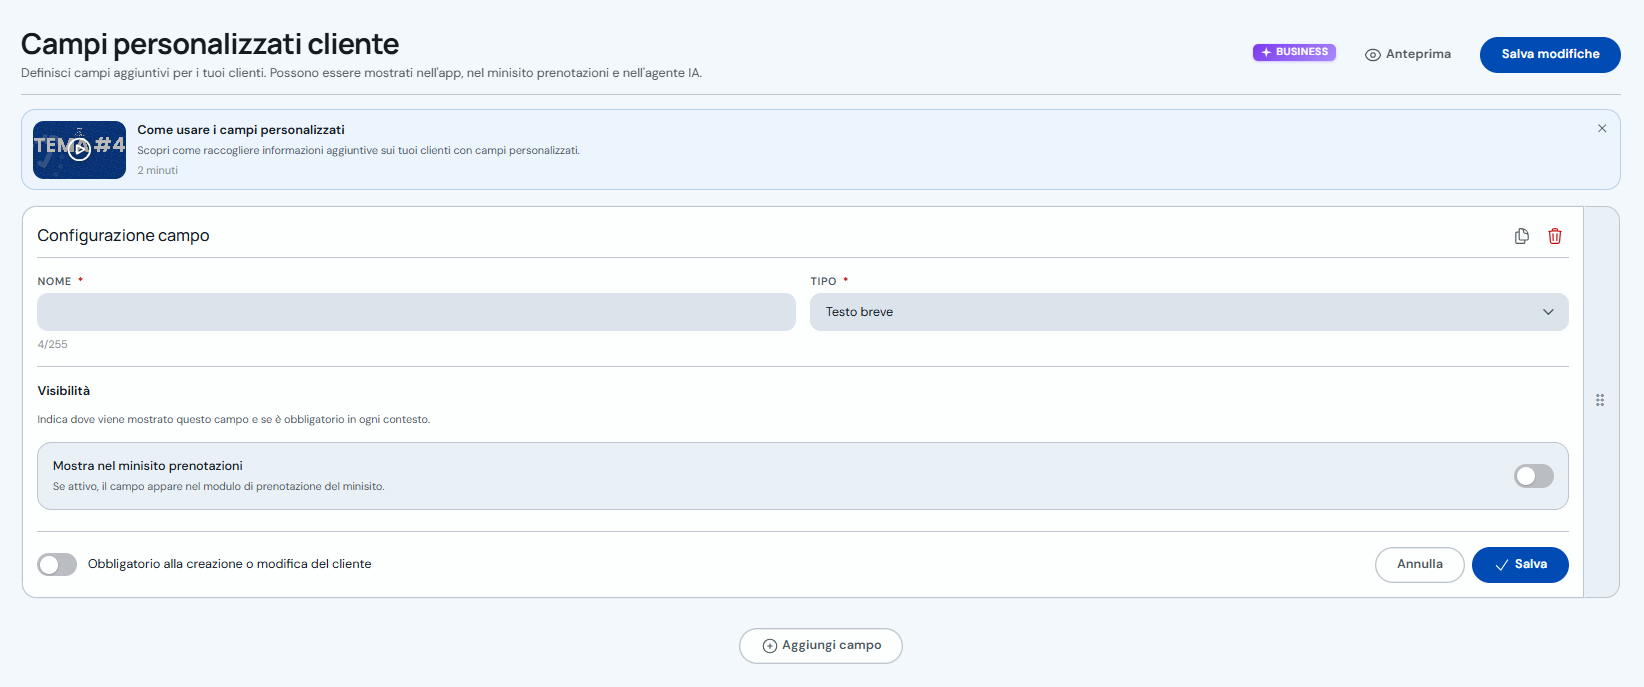The image size is (1644, 687).
Task: Toggle Mostra nel minisito prenotazioni switch
Action: click(x=1534, y=476)
